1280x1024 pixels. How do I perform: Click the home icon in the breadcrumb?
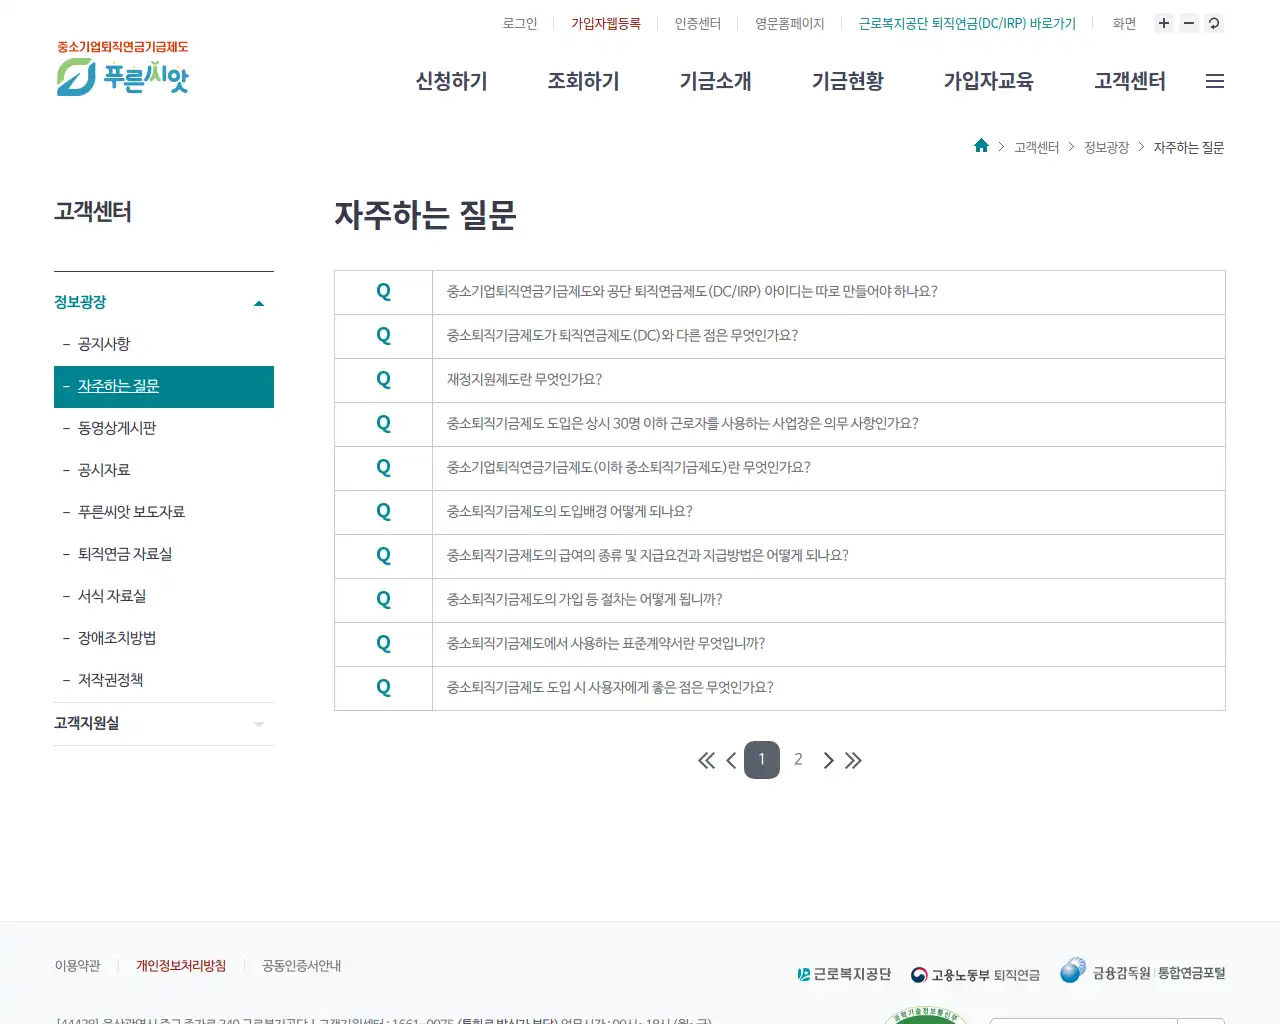(981, 145)
